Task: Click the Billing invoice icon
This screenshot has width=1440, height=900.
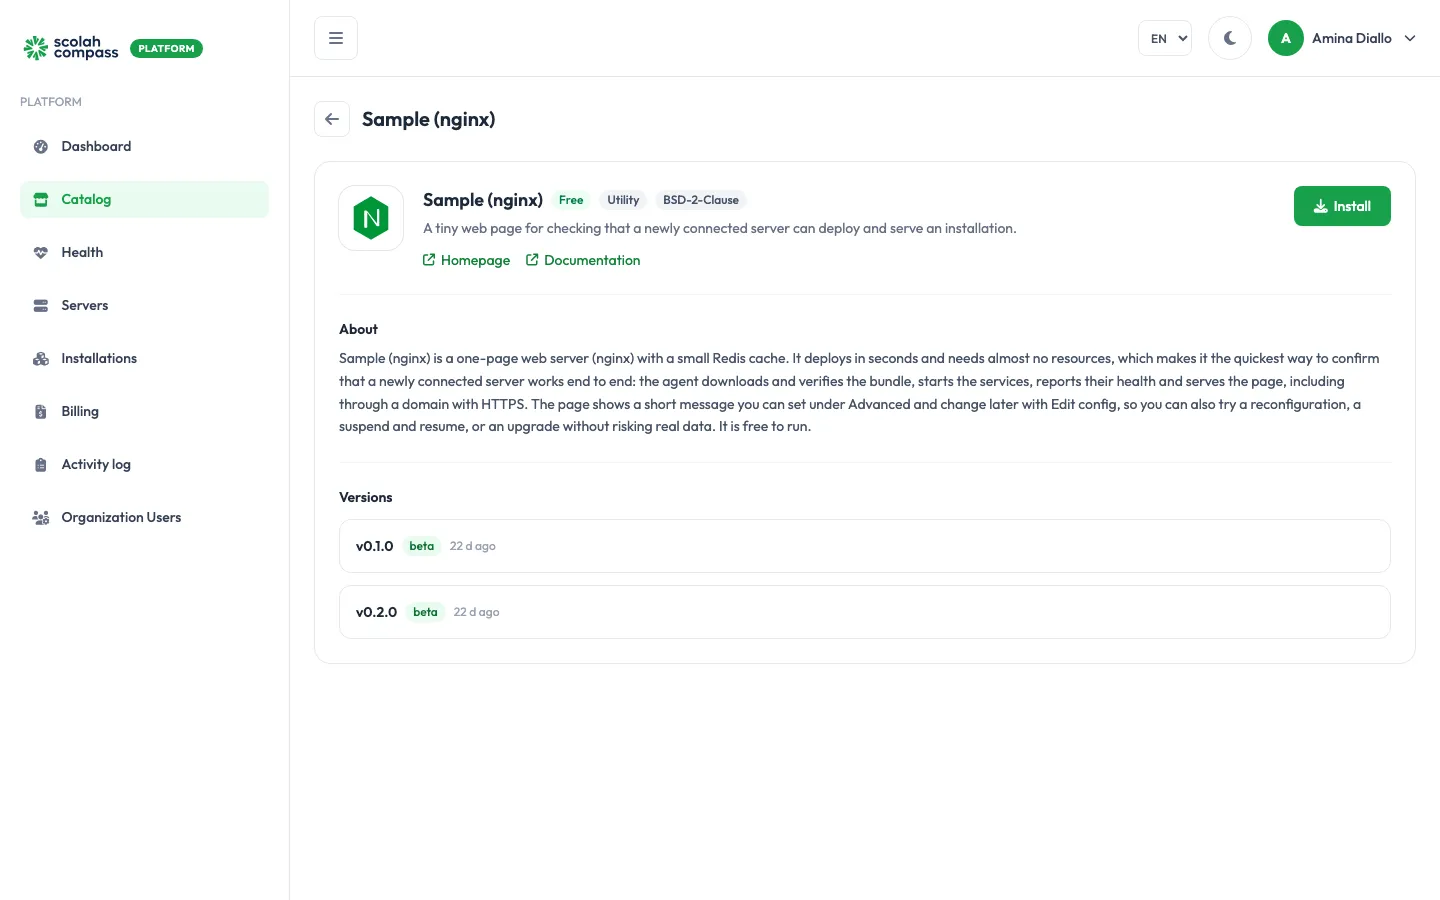Action: (x=41, y=412)
